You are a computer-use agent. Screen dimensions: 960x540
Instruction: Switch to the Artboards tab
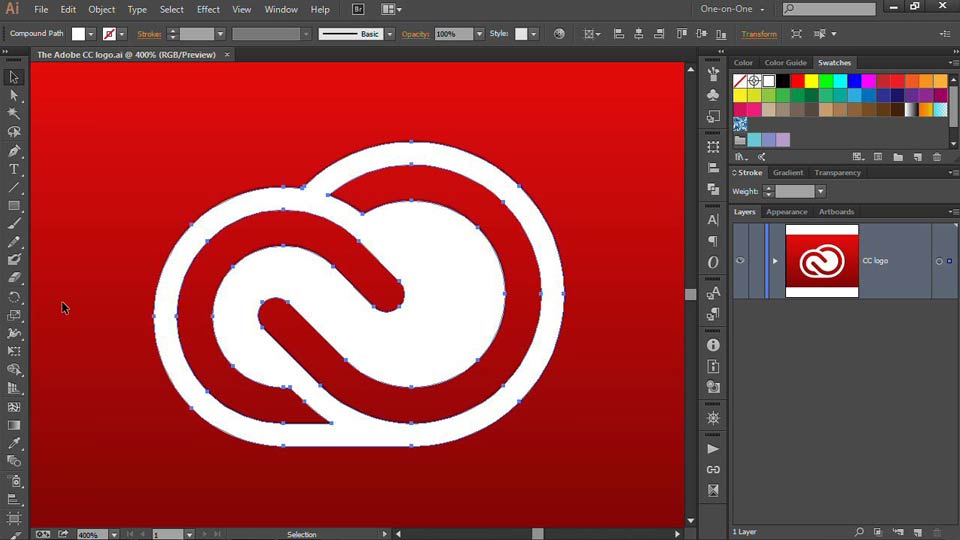pos(836,212)
